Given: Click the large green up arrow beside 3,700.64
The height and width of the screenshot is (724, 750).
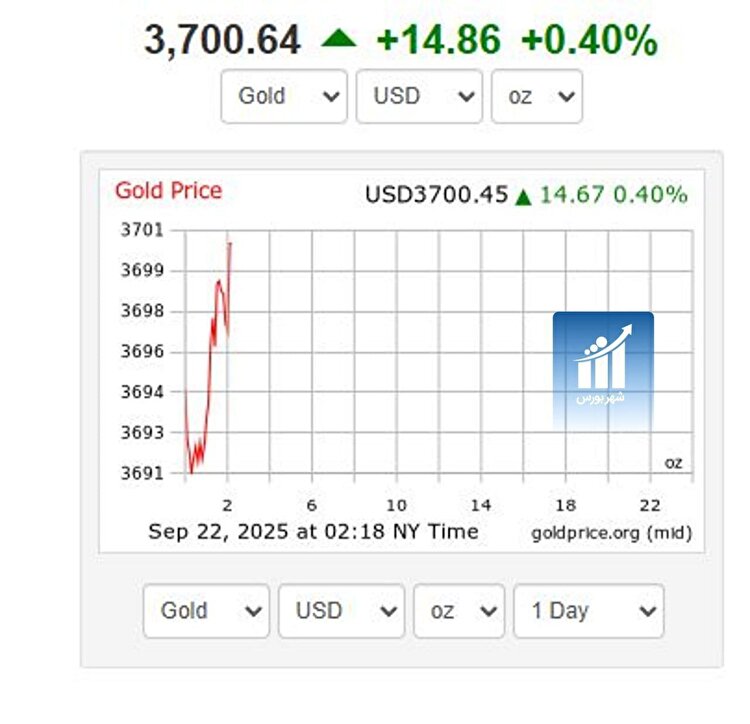Looking at the screenshot, I should click(338, 40).
